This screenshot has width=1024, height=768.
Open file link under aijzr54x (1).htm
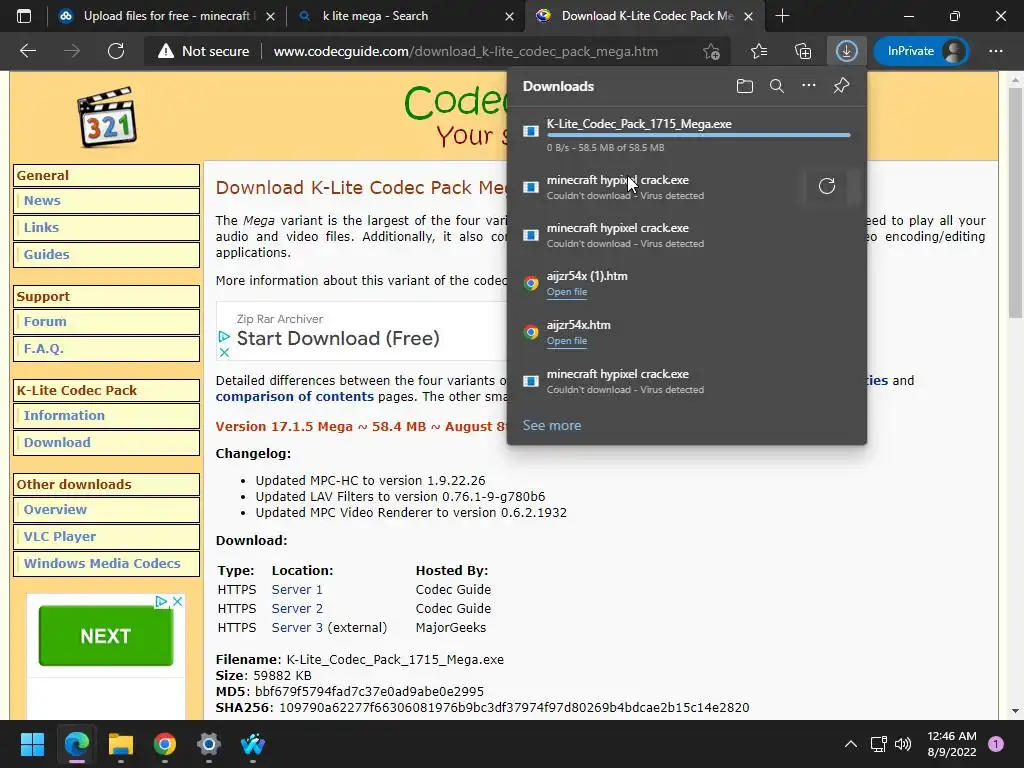[566, 292]
